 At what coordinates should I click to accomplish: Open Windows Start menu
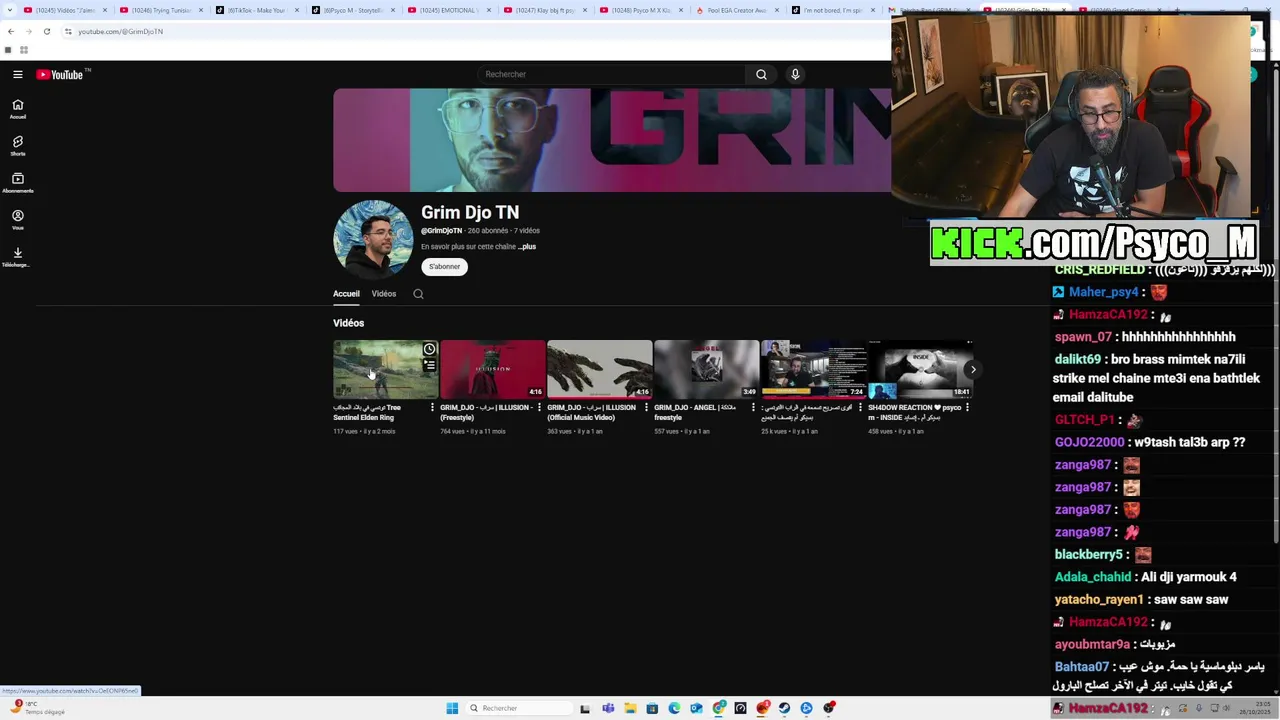coord(452,708)
